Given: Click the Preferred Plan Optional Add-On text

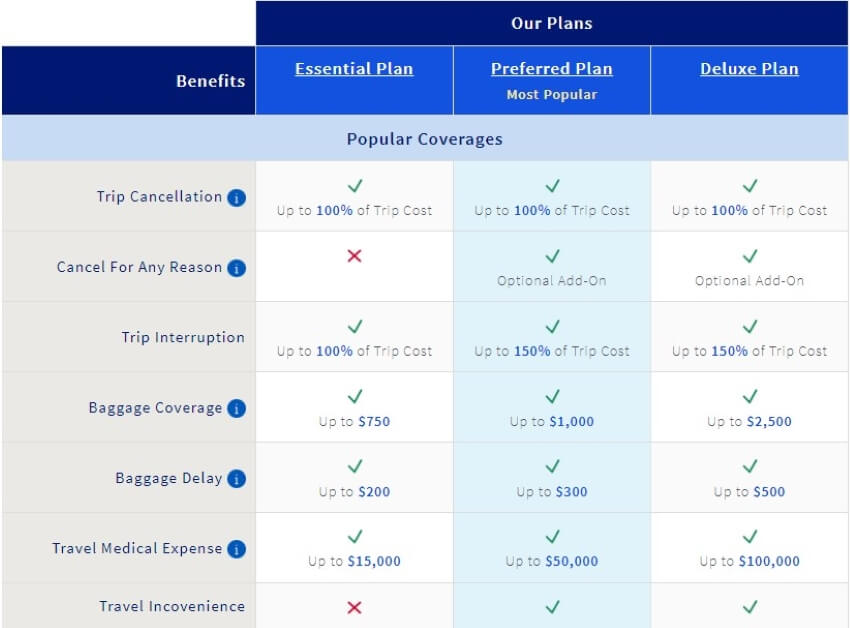Looking at the screenshot, I should pos(552,281).
